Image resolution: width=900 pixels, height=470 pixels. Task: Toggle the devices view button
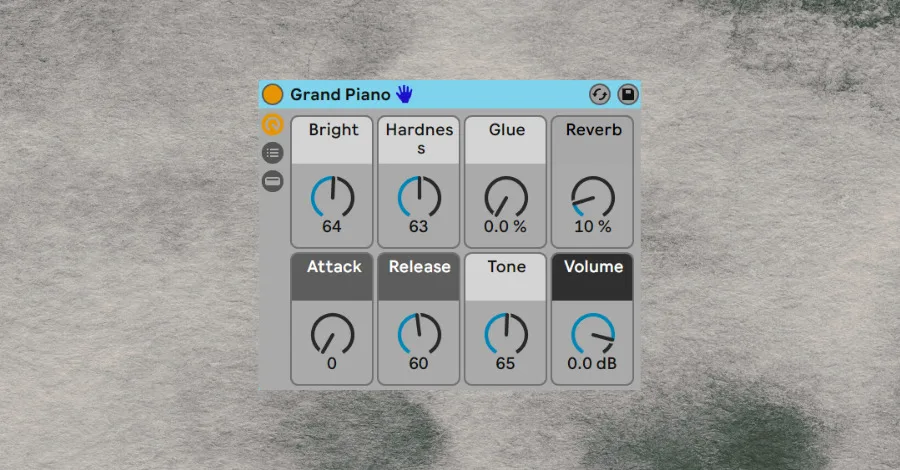coord(273,181)
